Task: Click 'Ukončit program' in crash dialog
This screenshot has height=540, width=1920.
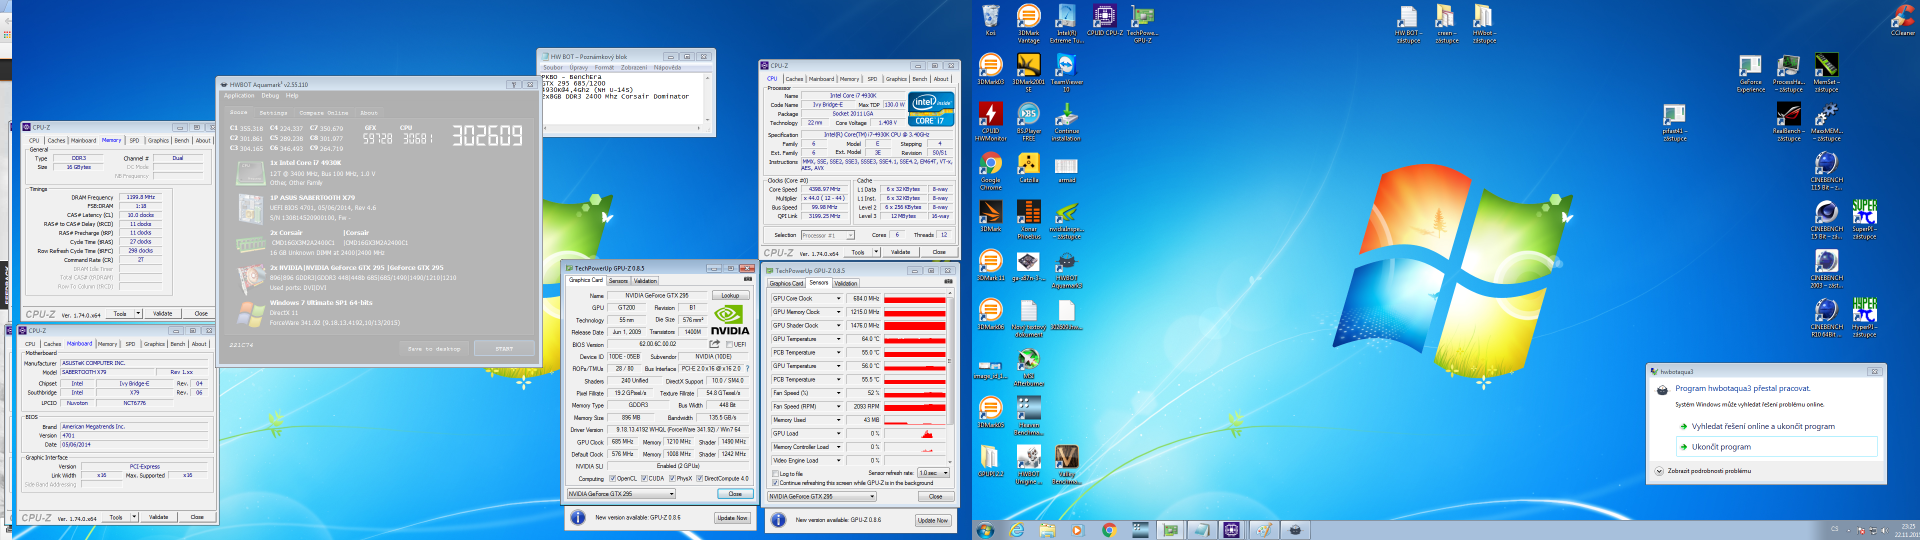Action: (x=1777, y=447)
